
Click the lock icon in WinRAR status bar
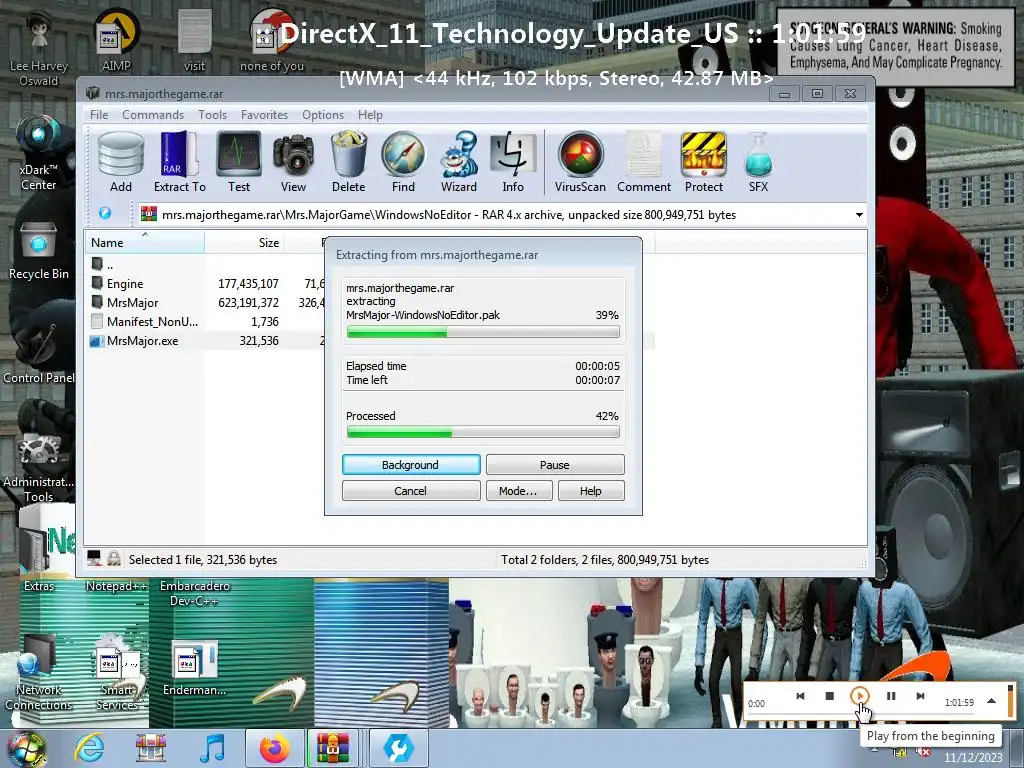tap(114, 558)
